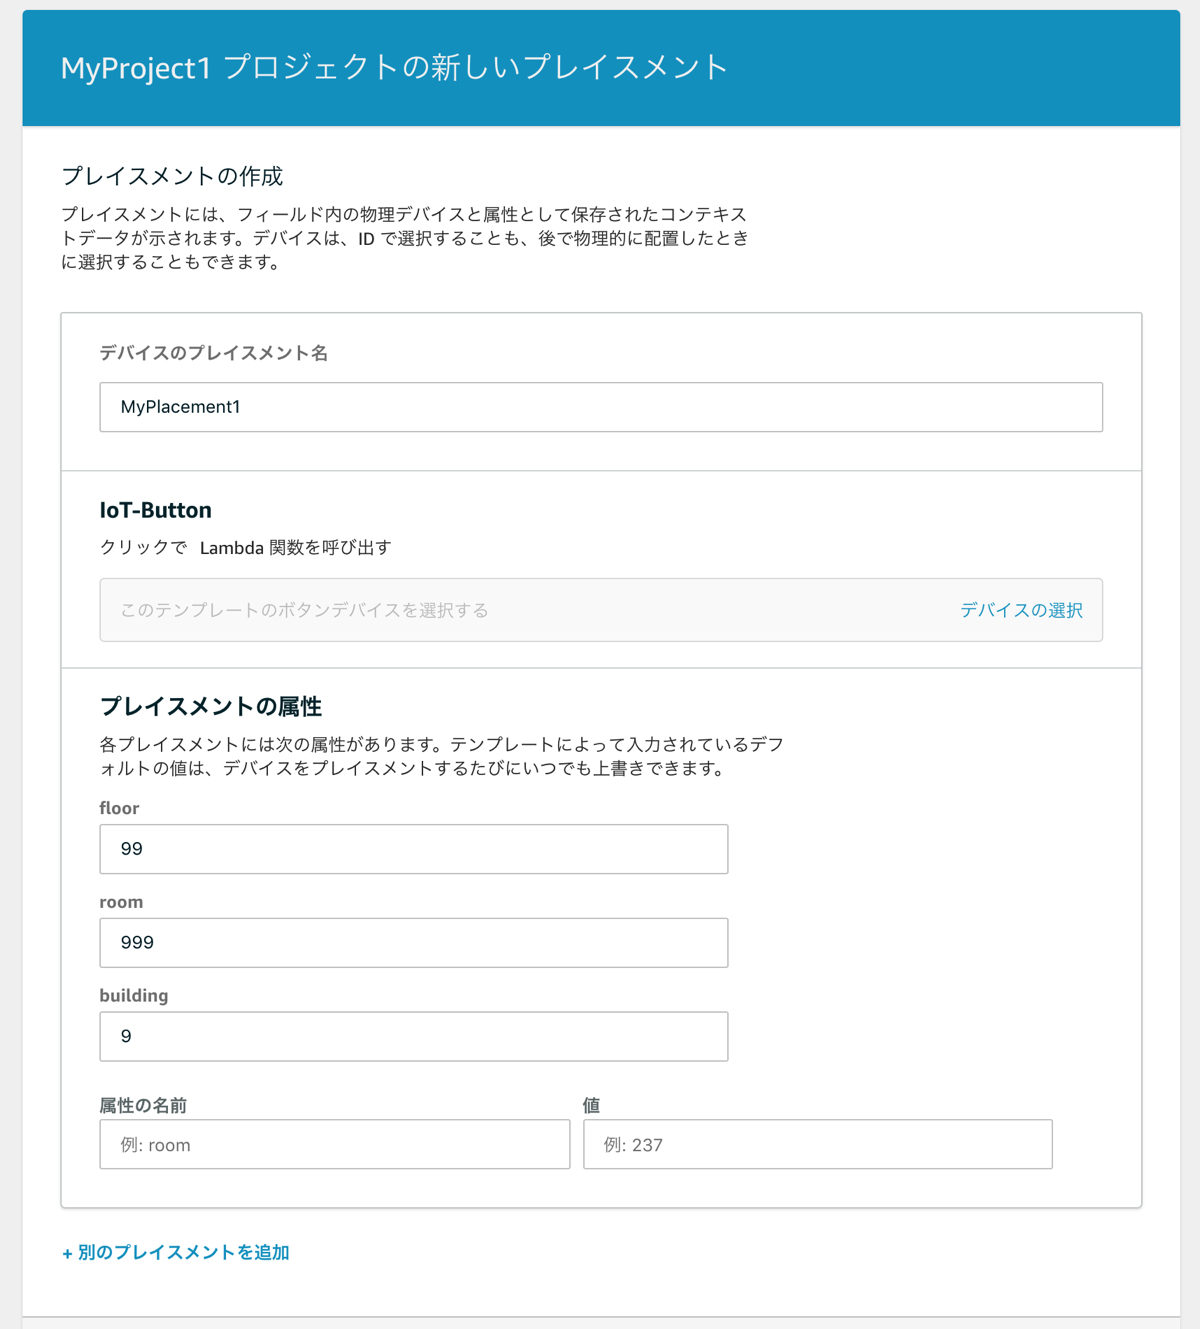Click the + 別のプレイスメントを追加 link
1200x1329 pixels.
(175, 1251)
